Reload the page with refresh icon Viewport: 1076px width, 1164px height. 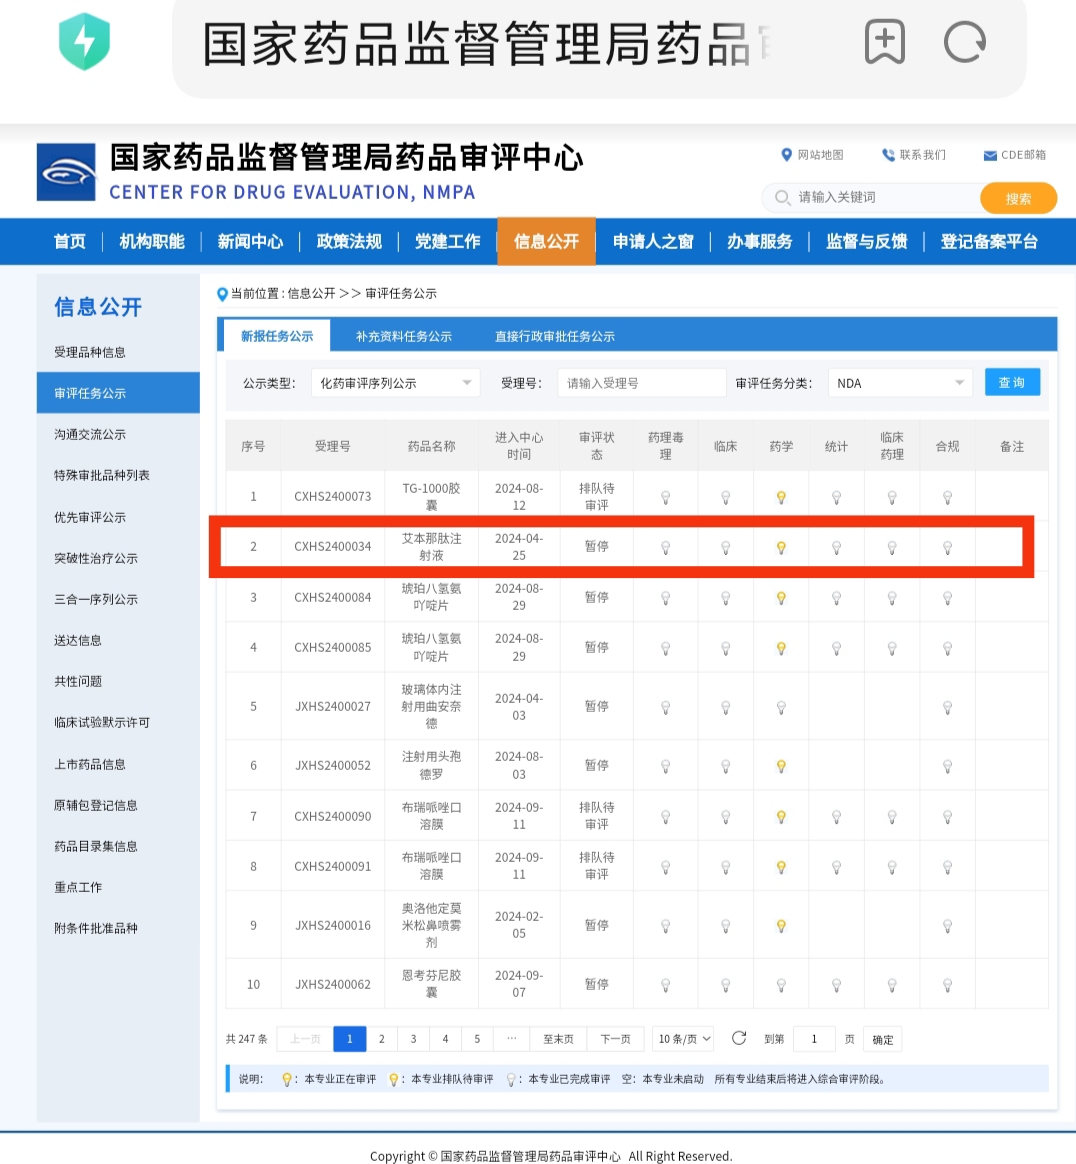click(x=965, y=42)
